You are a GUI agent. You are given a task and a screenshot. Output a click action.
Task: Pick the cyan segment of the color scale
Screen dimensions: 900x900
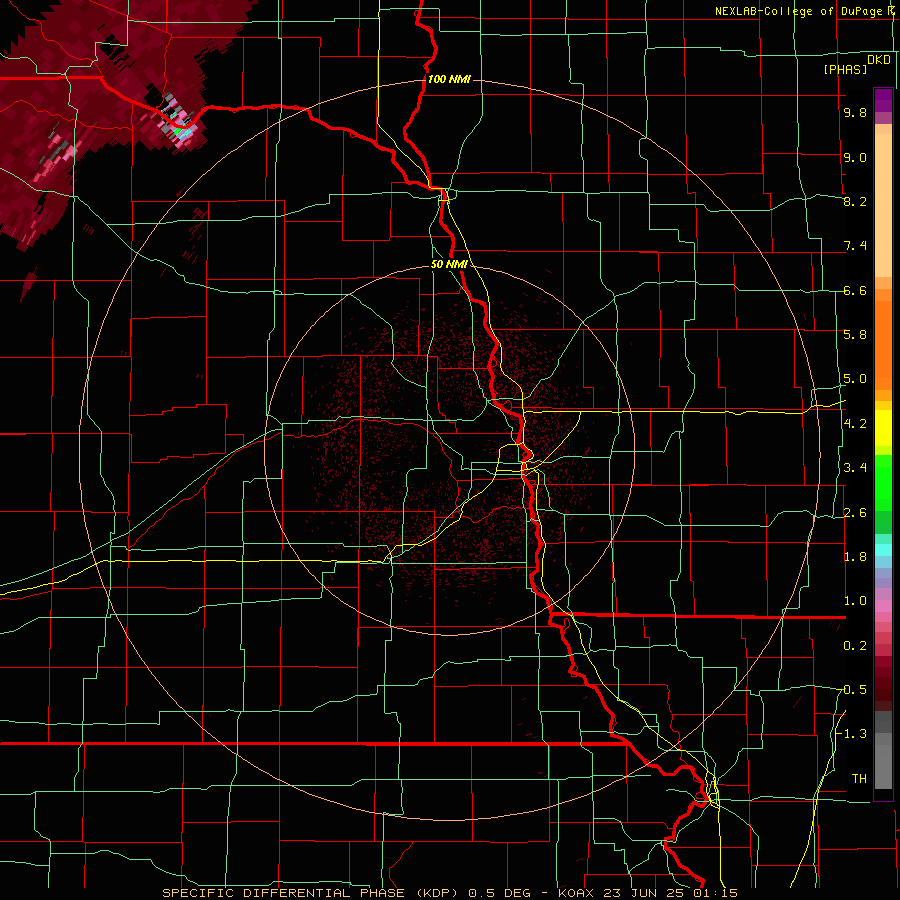[883, 550]
